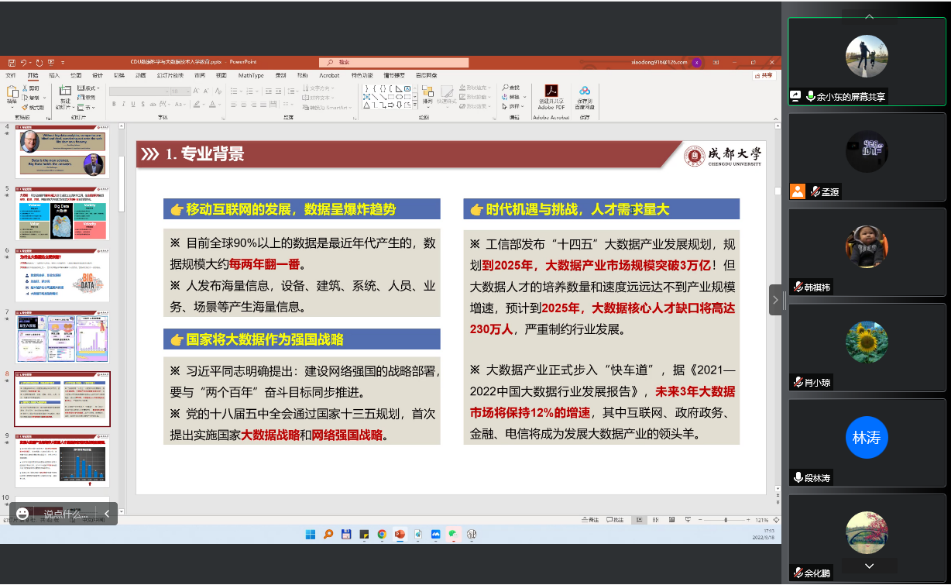Image resolution: width=951 pixels, height=585 pixels.
Task: Collapse the participant video side panel
Action: (776, 299)
